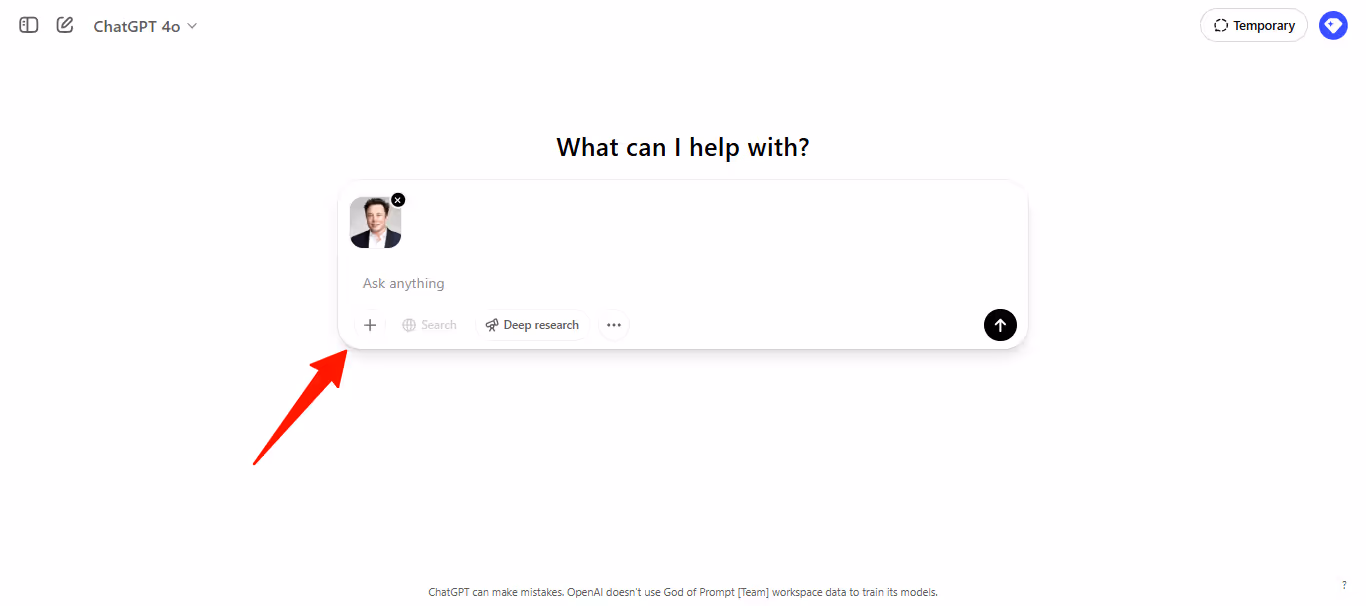Start a new chat with pencil icon
The image size is (1366, 606).
click(65, 25)
